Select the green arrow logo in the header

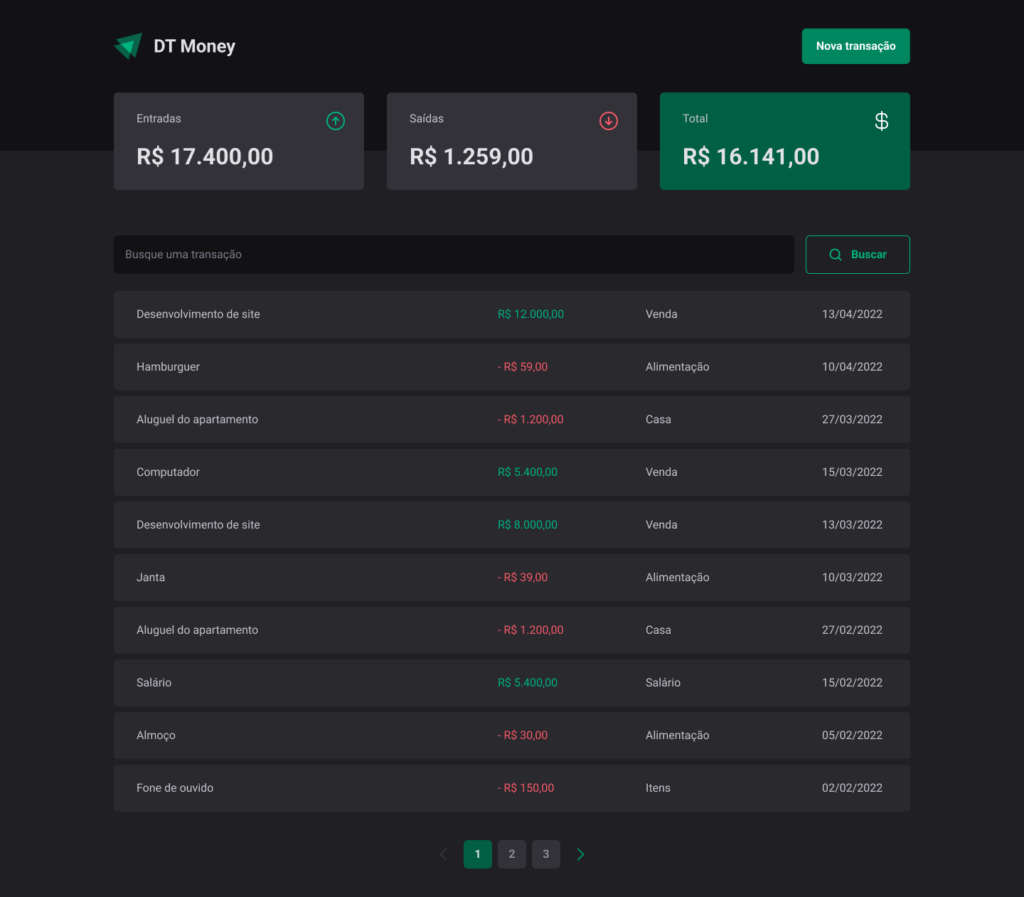128,45
